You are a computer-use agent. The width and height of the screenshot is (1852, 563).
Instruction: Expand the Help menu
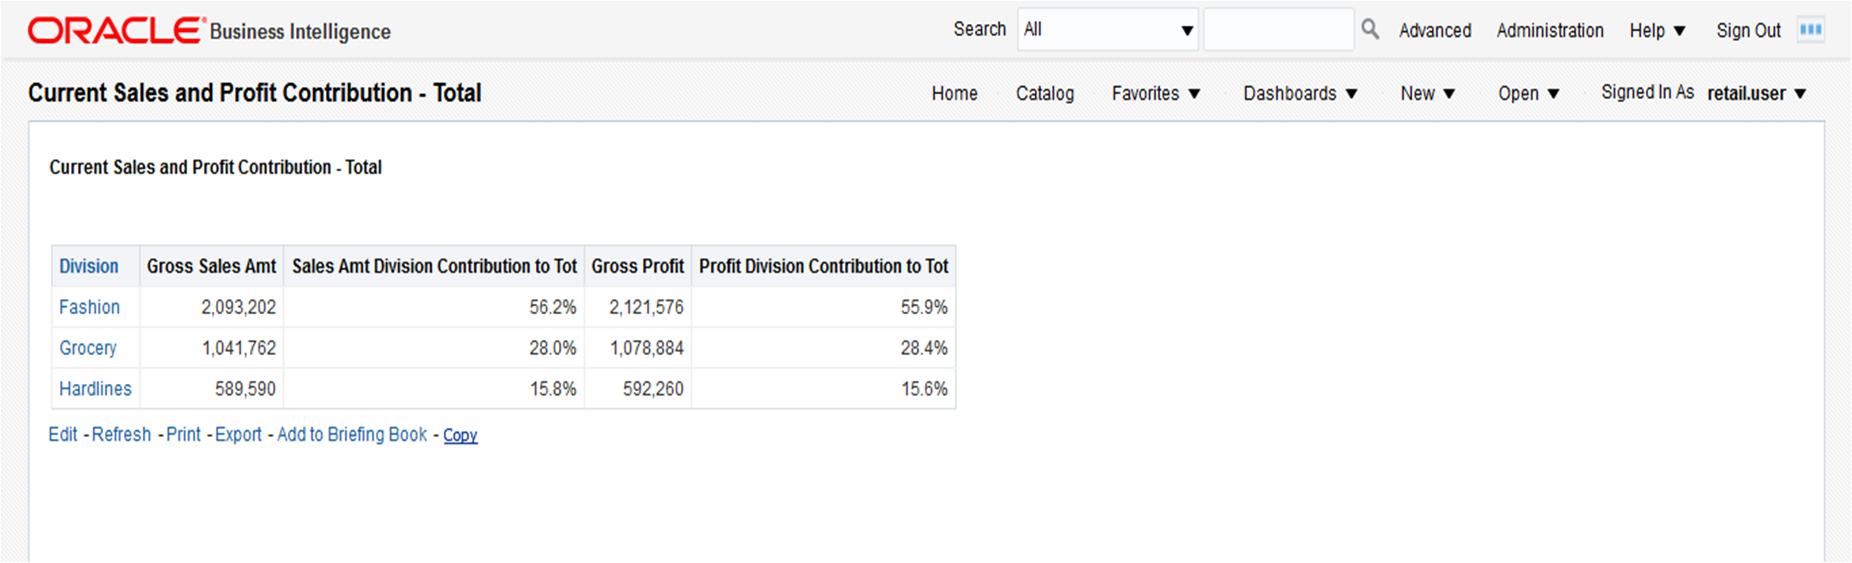coord(1657,31)
